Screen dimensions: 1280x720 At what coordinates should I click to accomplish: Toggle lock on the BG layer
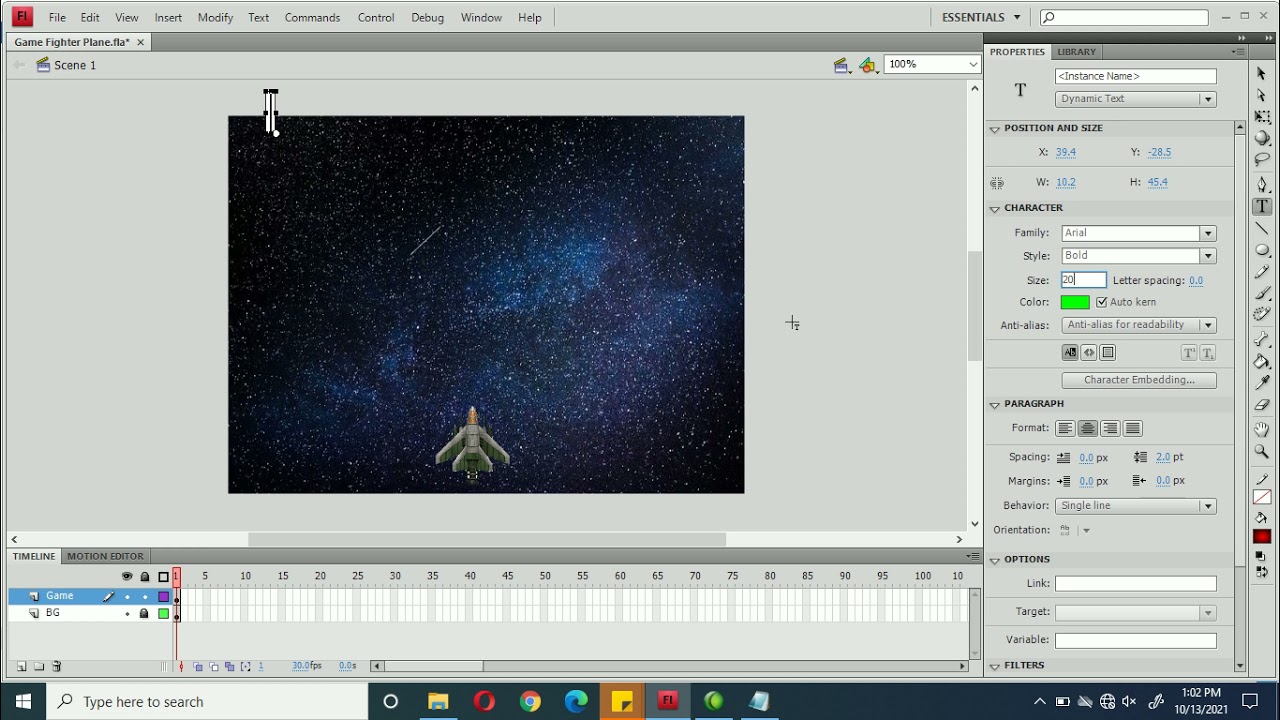point(144,613)
